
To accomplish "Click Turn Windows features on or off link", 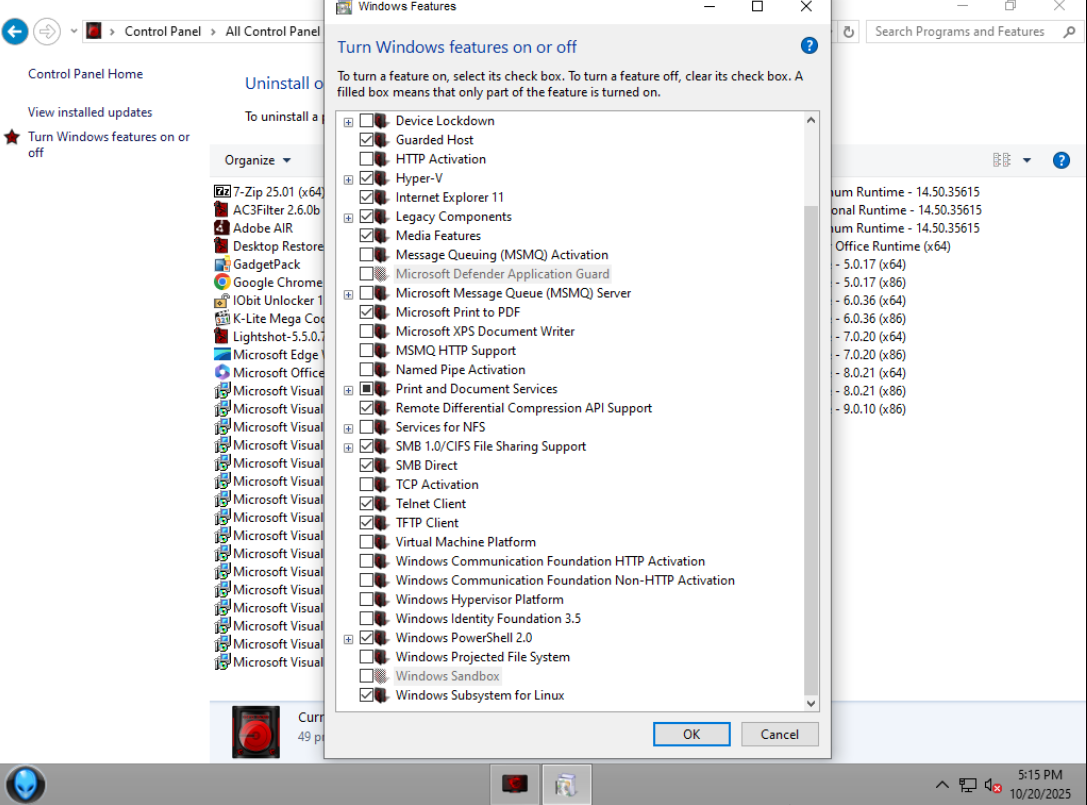I will point(109,144).
